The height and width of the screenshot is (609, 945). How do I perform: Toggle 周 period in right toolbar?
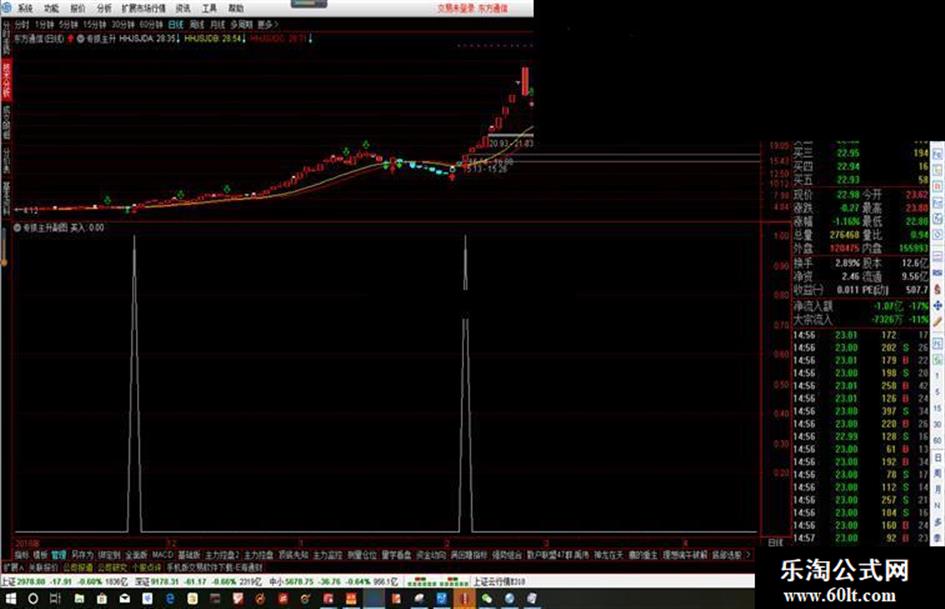(x=938, y=473)
